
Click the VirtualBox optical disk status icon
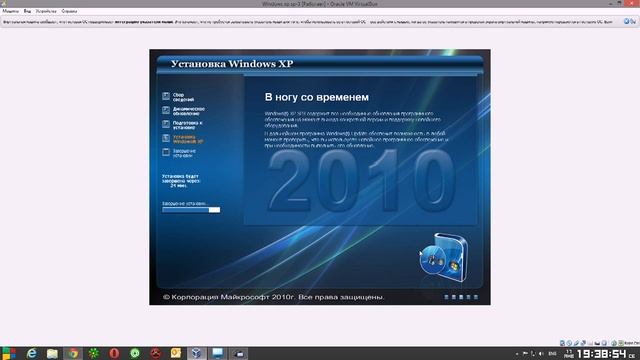(569, 343)
